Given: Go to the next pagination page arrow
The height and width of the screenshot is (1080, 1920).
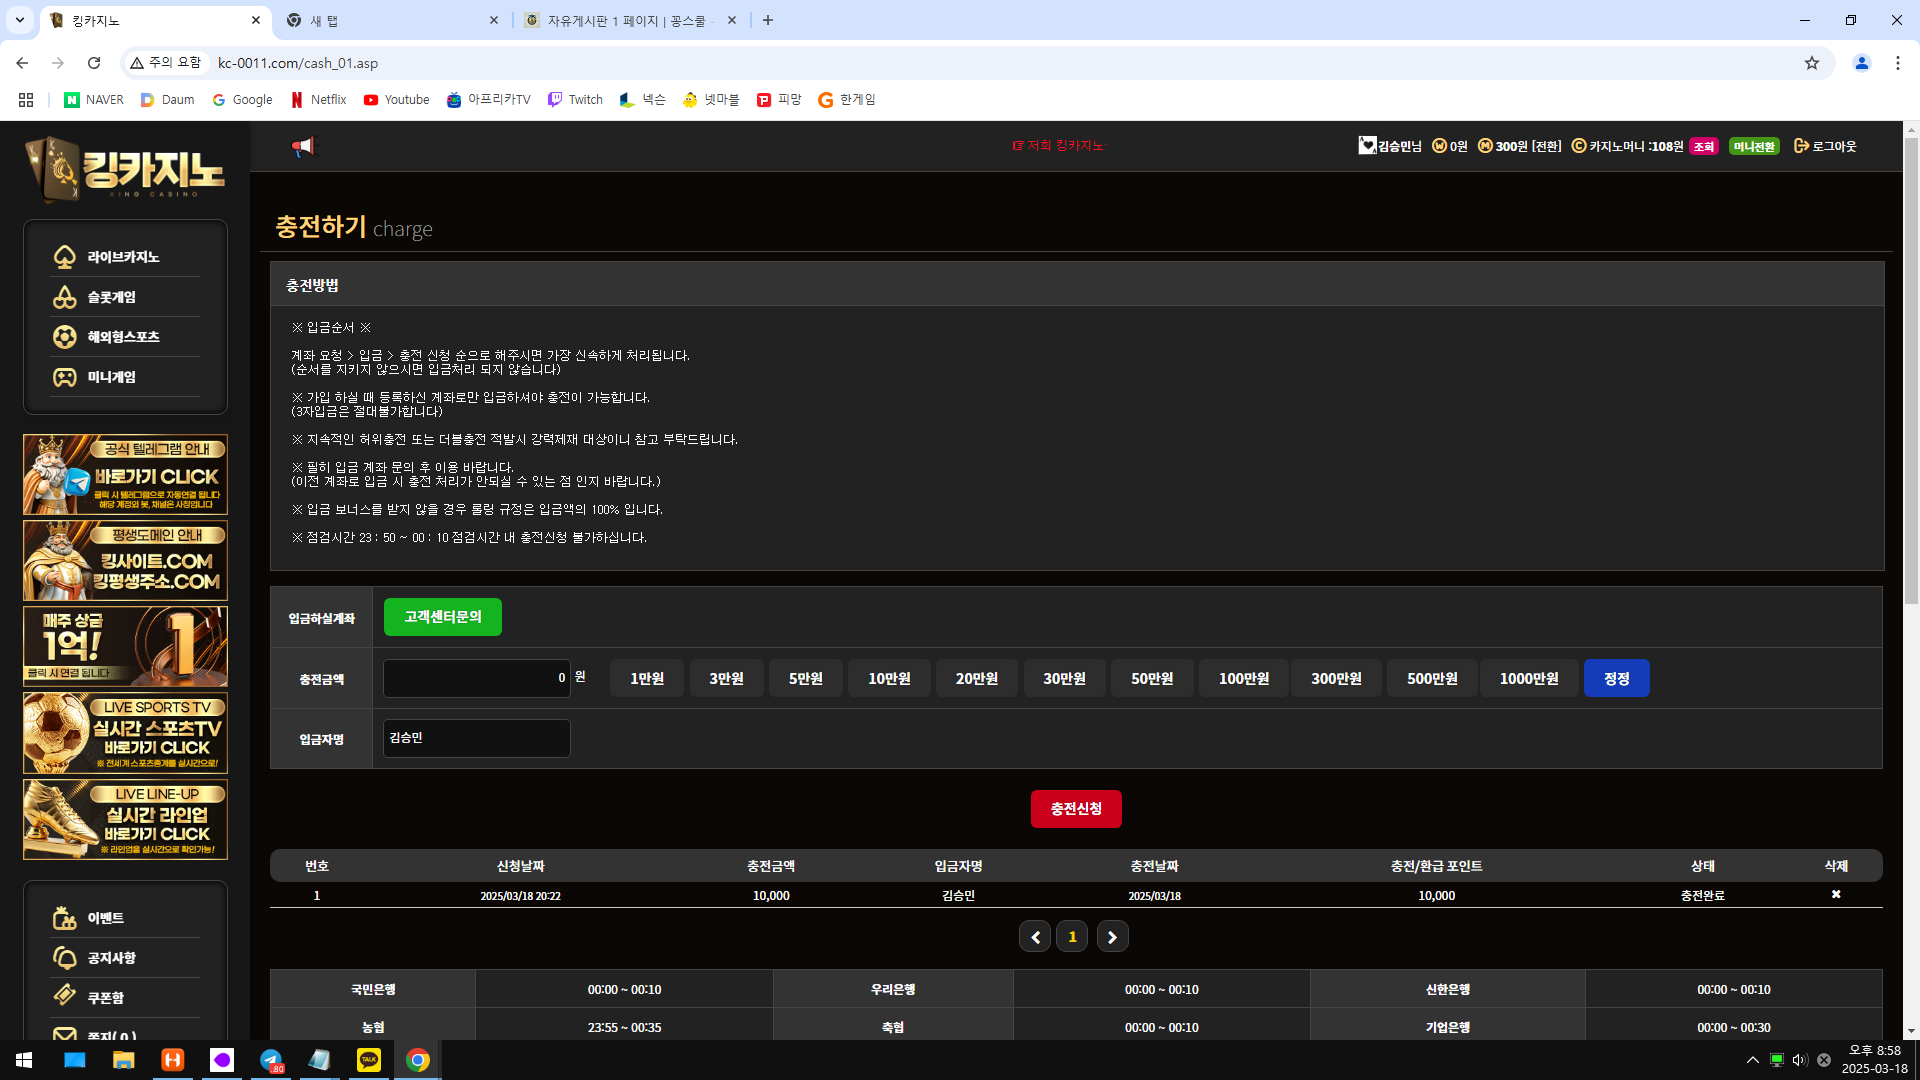Looking at the screenshot, I should pyautogui.click(x=1112, y=937).
